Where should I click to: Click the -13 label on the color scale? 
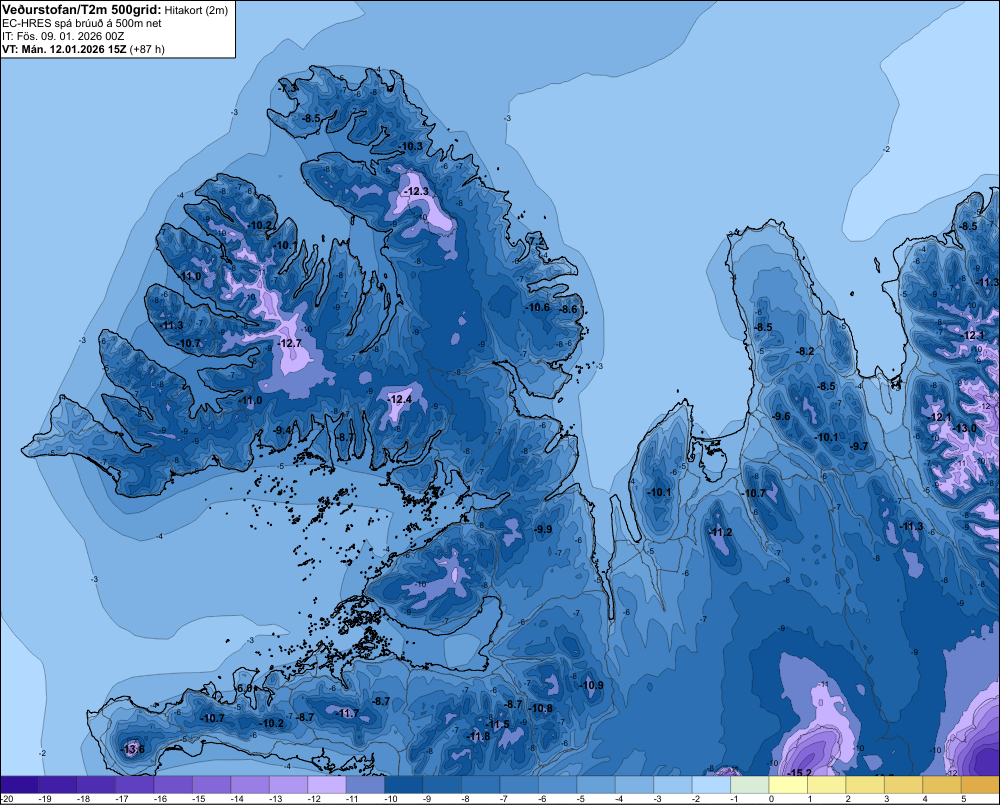point(274,799)
